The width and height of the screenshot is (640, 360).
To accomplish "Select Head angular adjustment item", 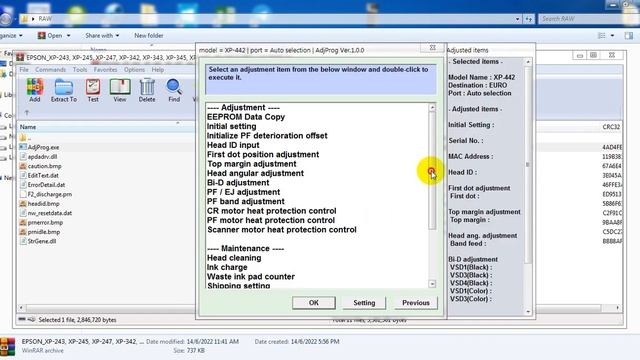I will (x=255, y=173).
